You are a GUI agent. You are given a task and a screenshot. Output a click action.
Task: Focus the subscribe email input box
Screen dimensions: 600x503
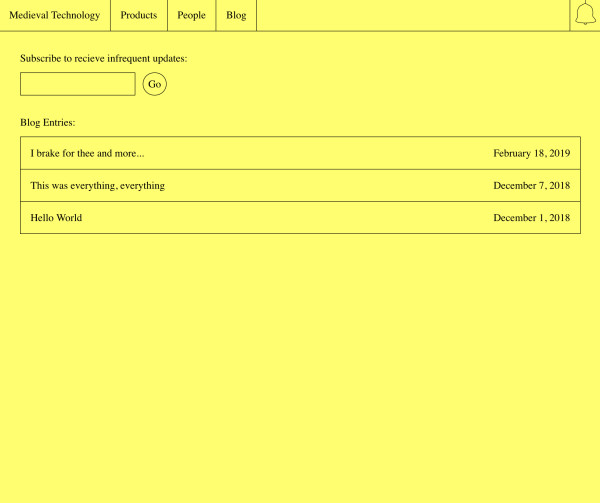coord(77,84)
